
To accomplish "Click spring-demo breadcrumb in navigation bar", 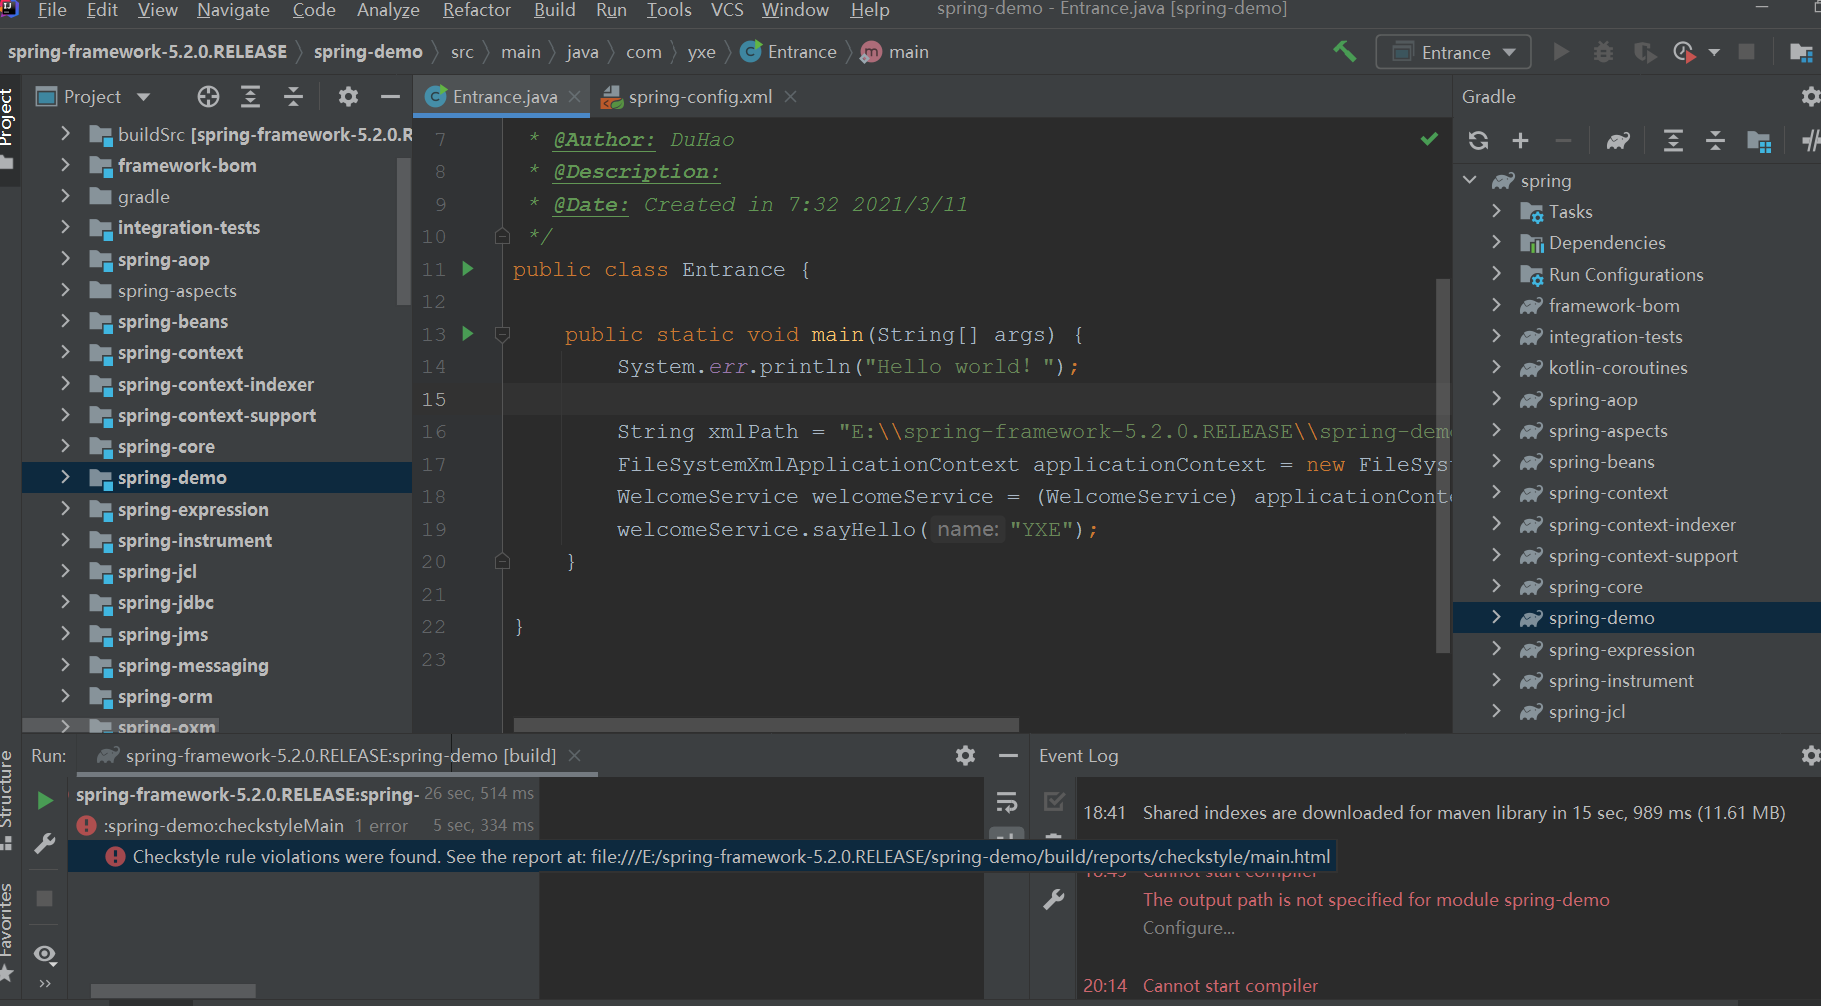I will pyautogui.click(x=368, y=52).
